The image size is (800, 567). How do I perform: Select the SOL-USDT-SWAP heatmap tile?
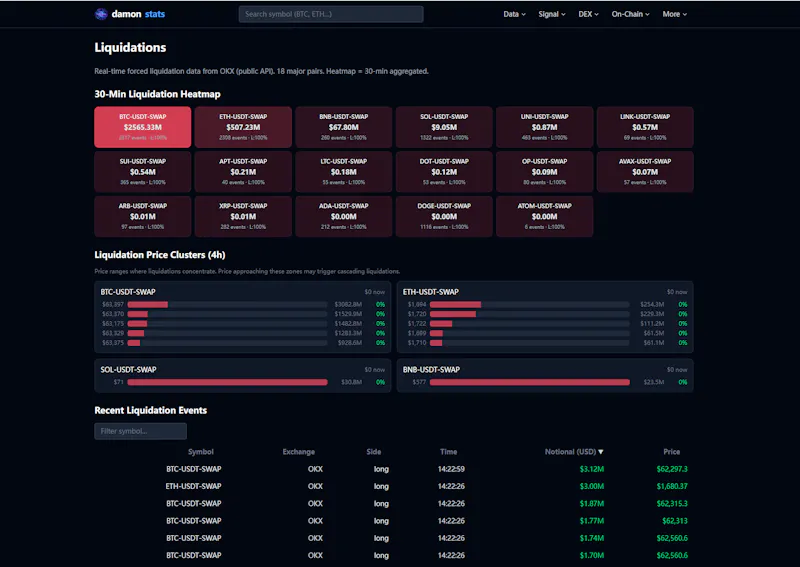[x=444, y=127]
